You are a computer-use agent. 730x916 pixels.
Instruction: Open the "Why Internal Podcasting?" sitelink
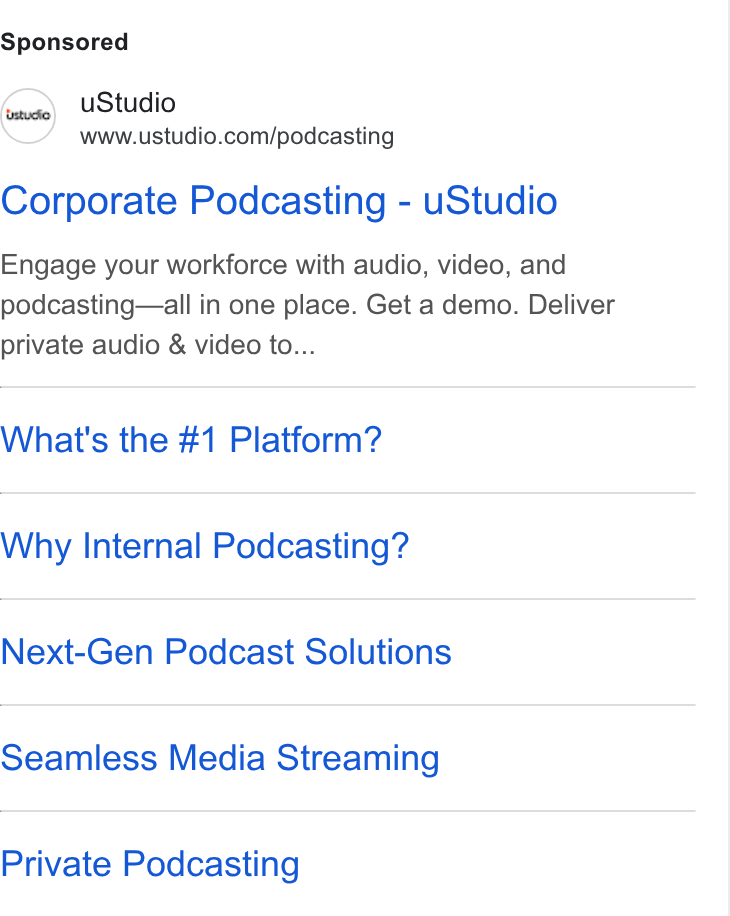[204, 546]
